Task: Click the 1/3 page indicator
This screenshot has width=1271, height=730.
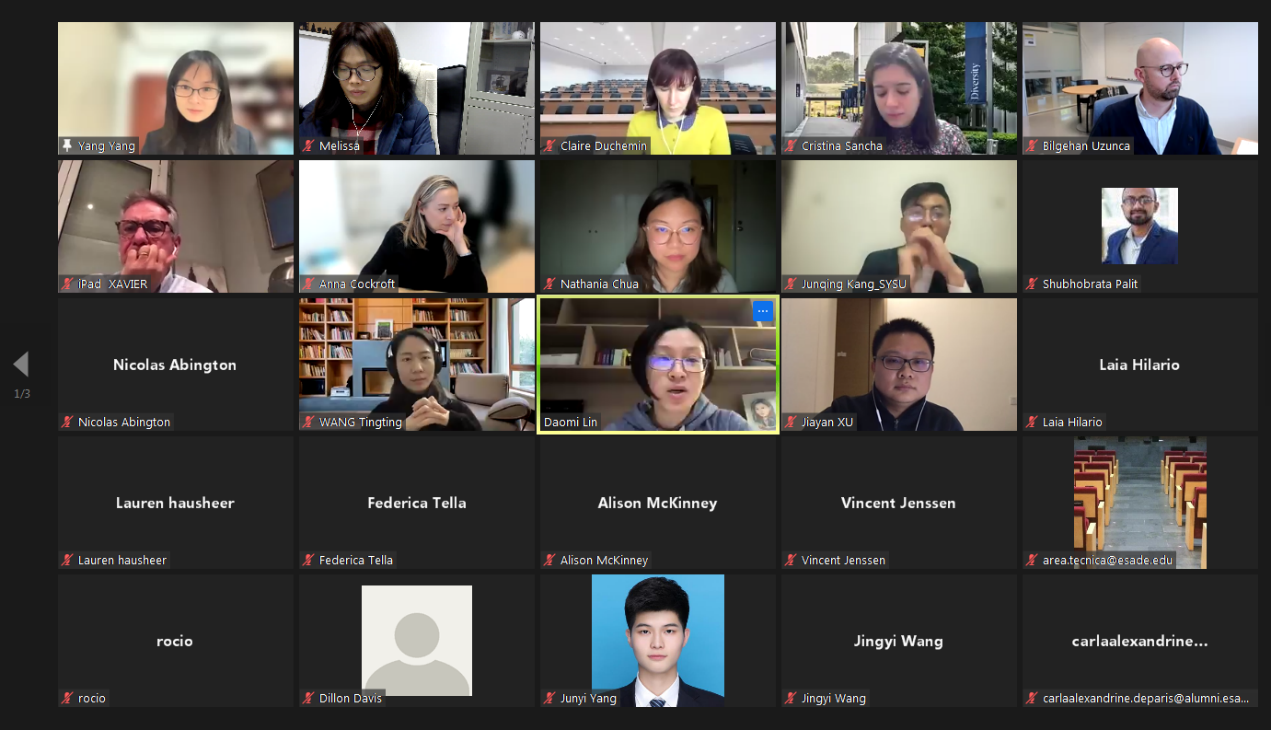Action: [21, 394]
